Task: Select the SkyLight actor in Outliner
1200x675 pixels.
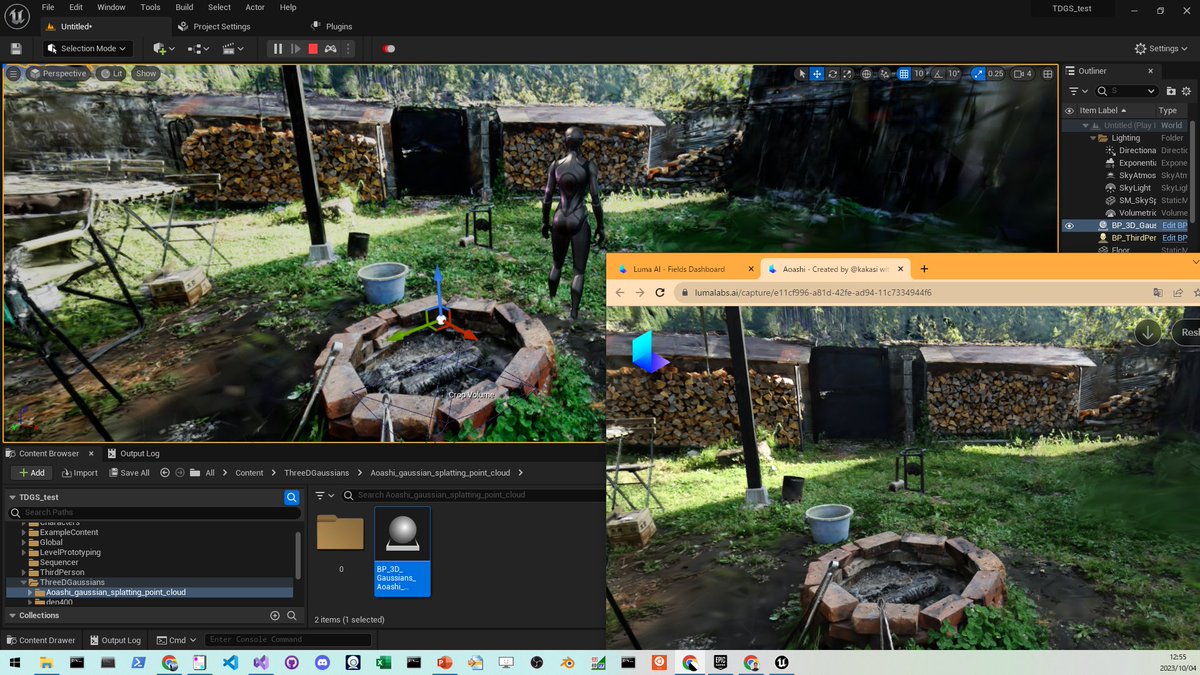Action: 1134,188
